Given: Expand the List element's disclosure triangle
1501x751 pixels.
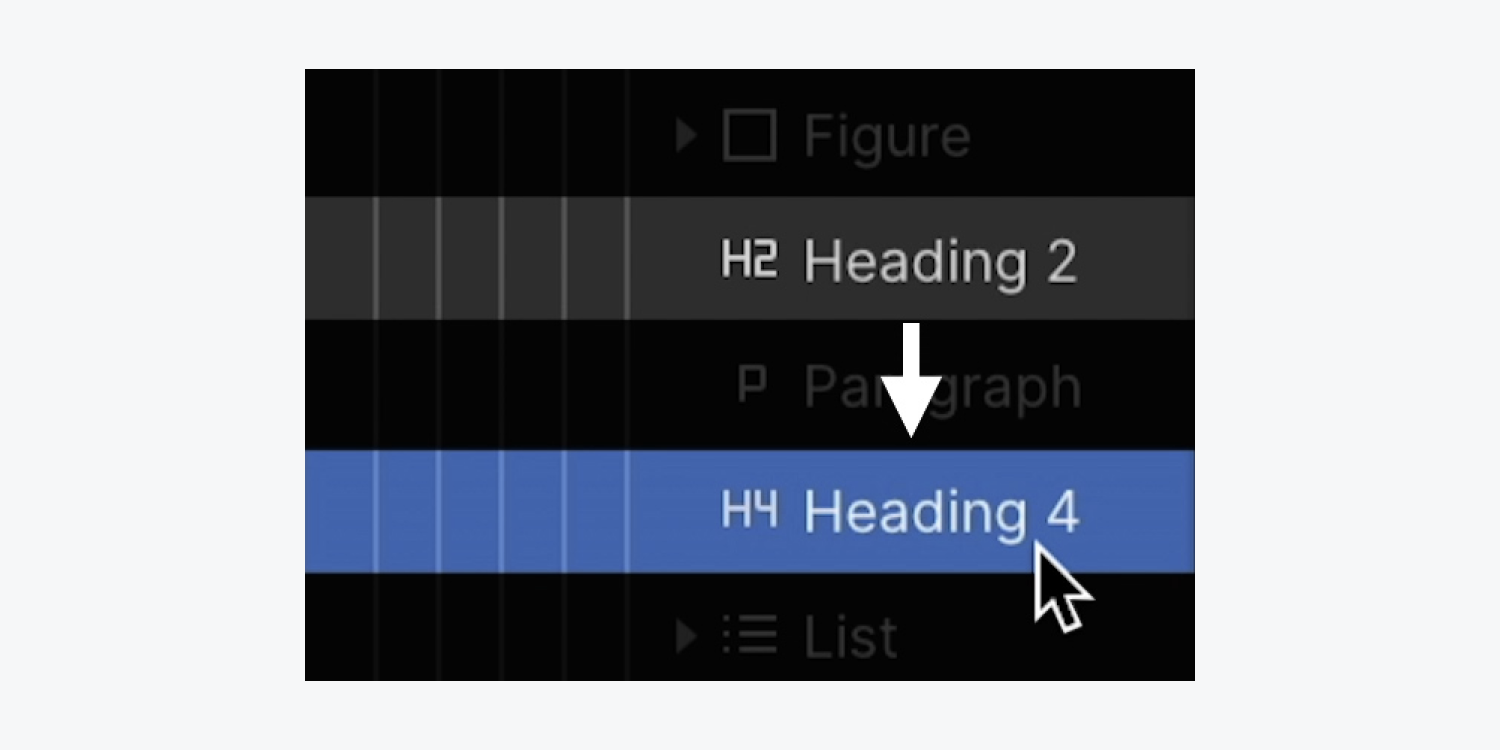Looking at the screenshot, I should point(685,635).
